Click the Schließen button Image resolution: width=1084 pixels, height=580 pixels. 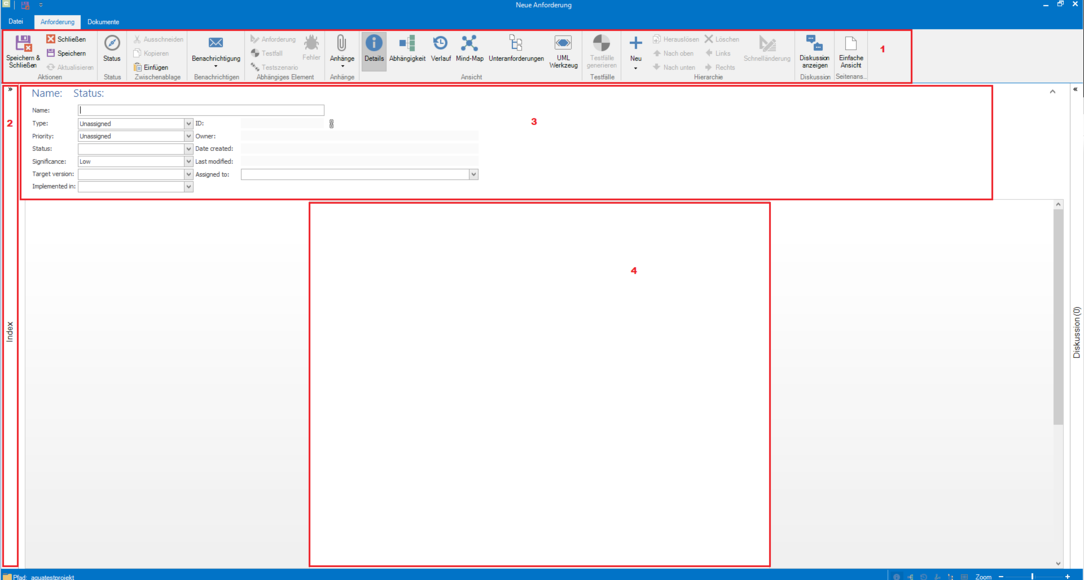click(66, 39)
